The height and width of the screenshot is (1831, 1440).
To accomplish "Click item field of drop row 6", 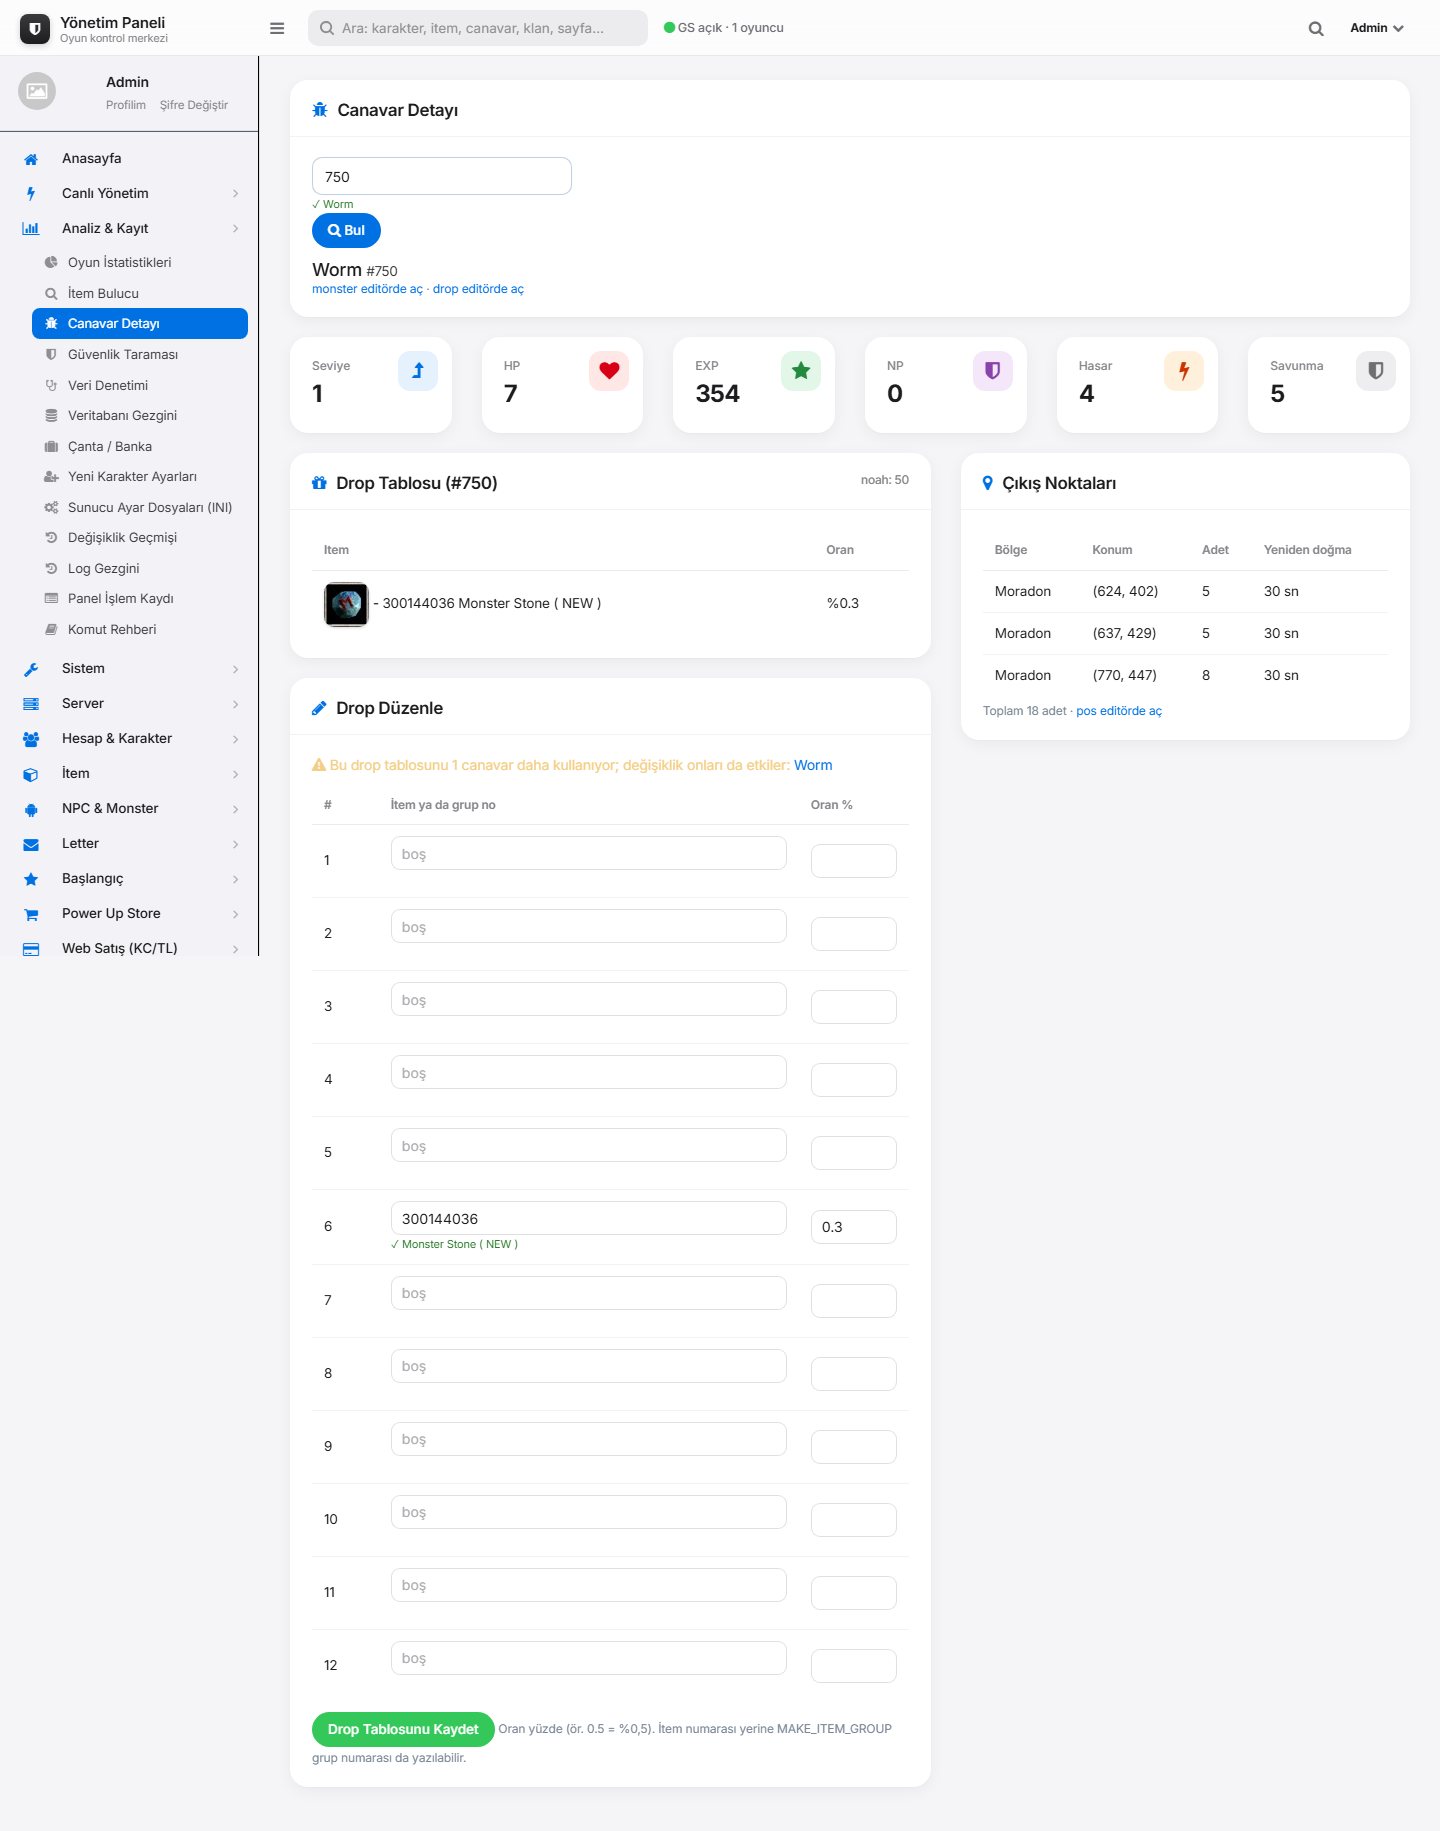I will 589,1218.
